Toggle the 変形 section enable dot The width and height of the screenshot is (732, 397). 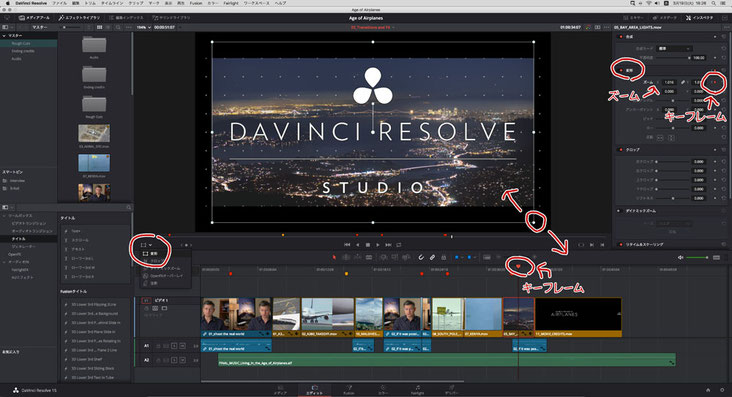(x=620, y=71)
